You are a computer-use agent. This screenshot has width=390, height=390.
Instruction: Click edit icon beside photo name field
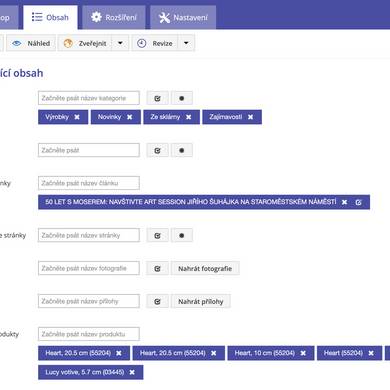click(x=158, y=268)
